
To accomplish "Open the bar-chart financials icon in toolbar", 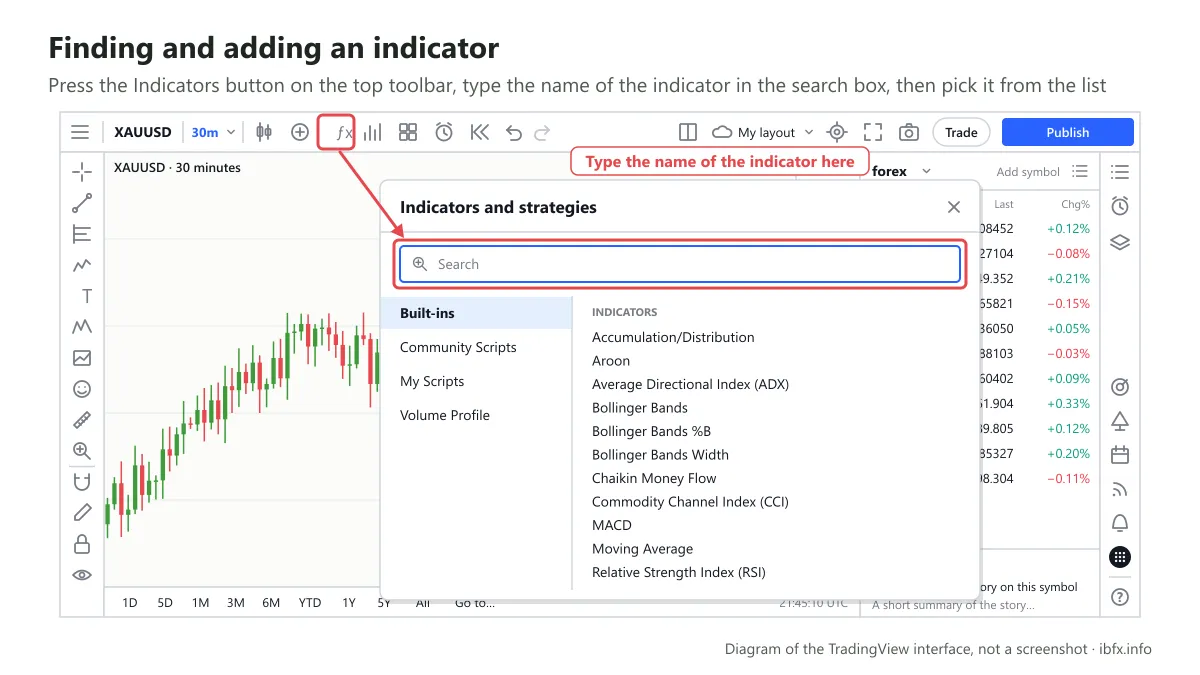I will coord(373,132).
